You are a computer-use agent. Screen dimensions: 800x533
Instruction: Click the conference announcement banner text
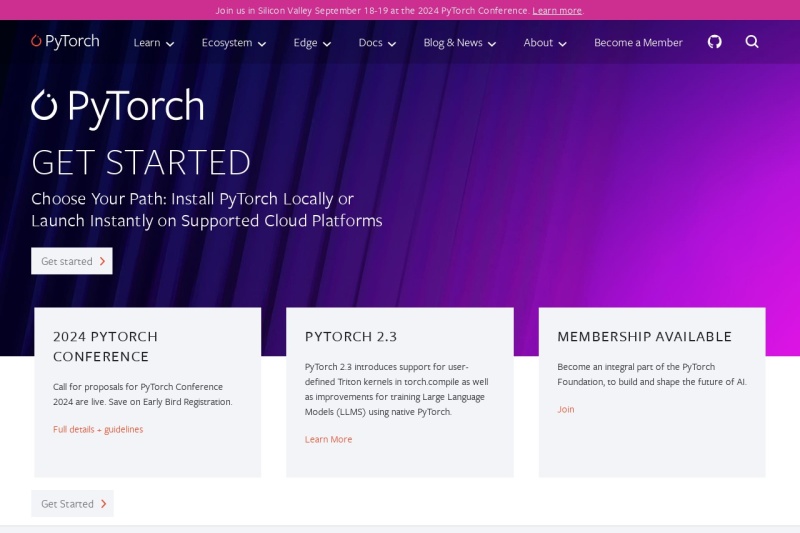(x=371, y=10)
